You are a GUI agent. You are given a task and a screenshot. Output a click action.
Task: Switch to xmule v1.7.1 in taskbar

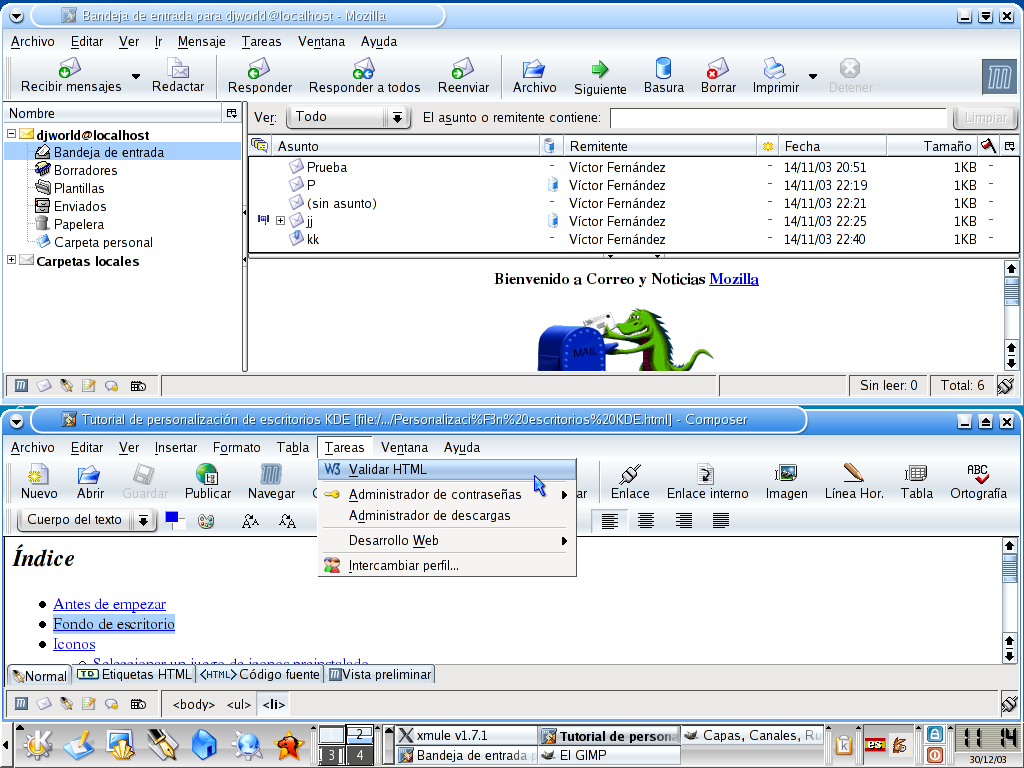pos(467,735)
